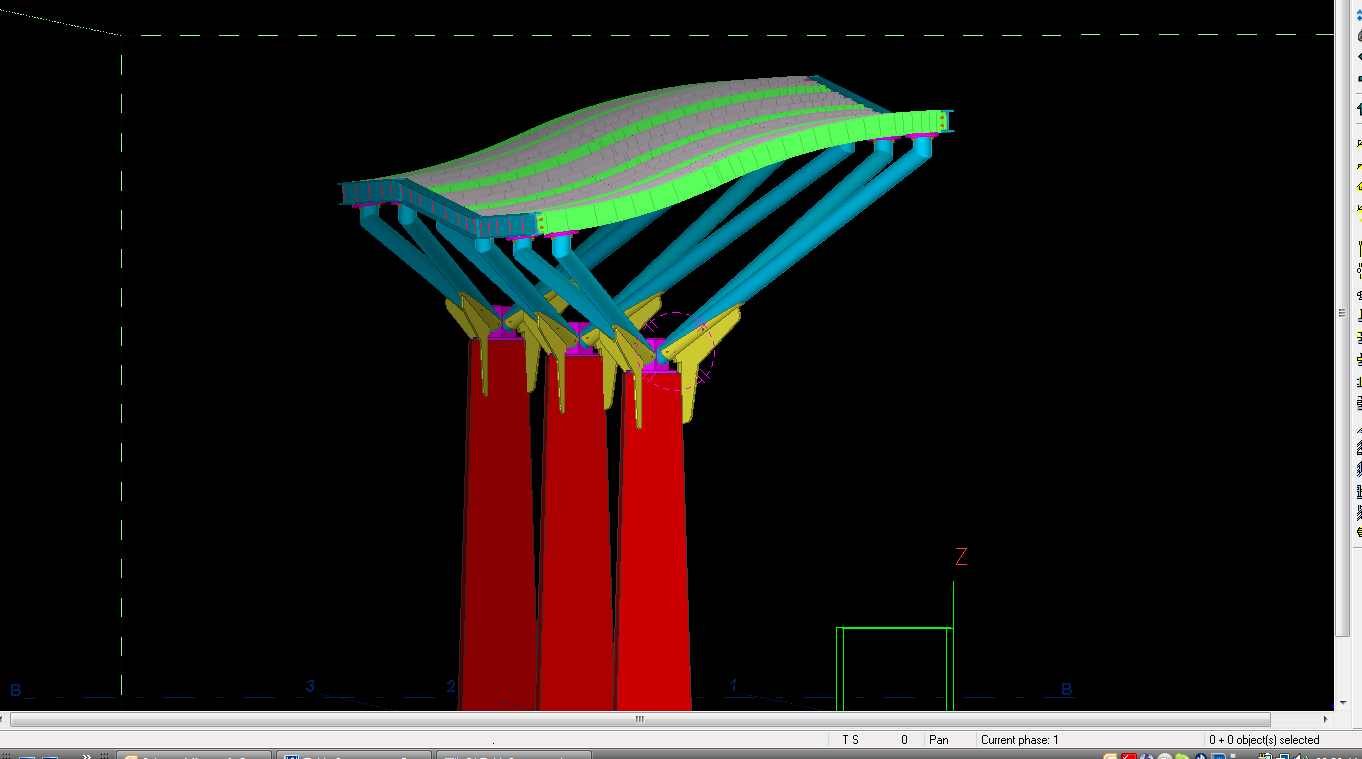The width and height of the screenshot is (1362, 759).
Task: Click grid line label 3
Action: coord(310,686)
